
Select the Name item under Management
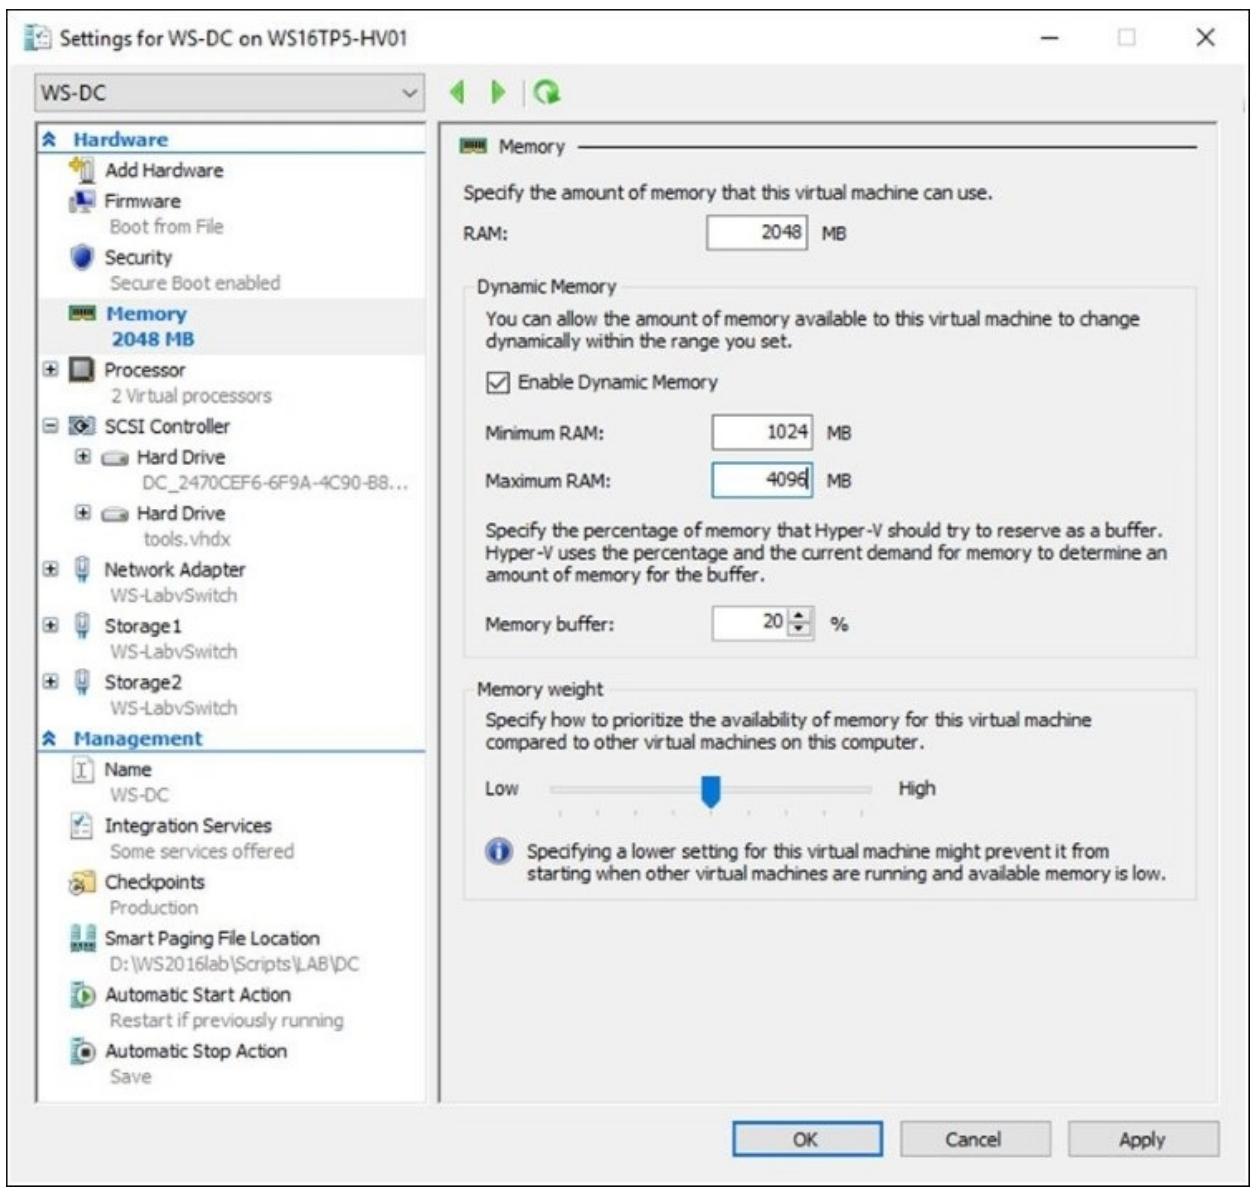click(x=128, y=770)
